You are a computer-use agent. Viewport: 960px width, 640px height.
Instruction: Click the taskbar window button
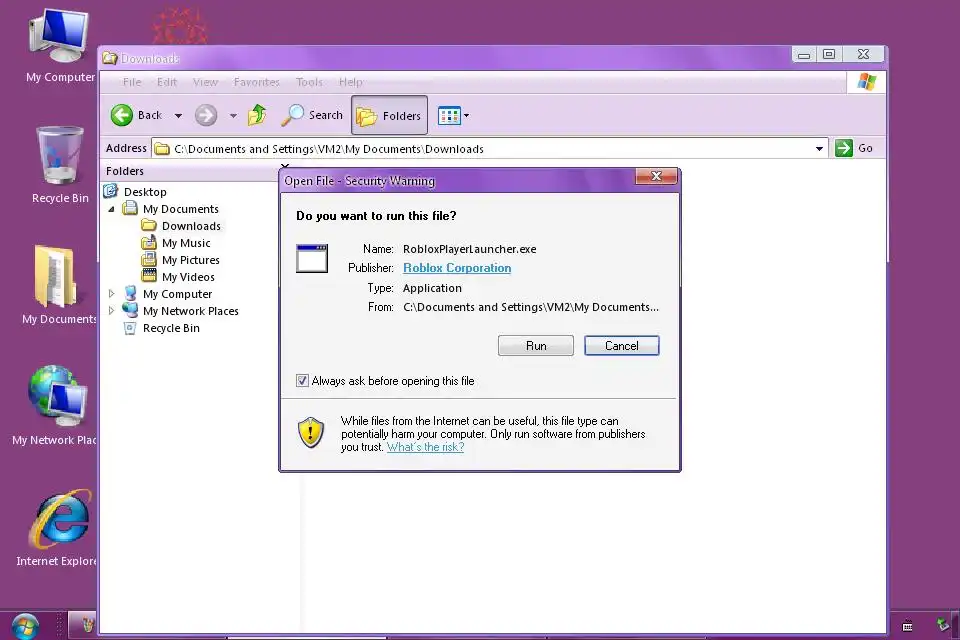point(82,625)
